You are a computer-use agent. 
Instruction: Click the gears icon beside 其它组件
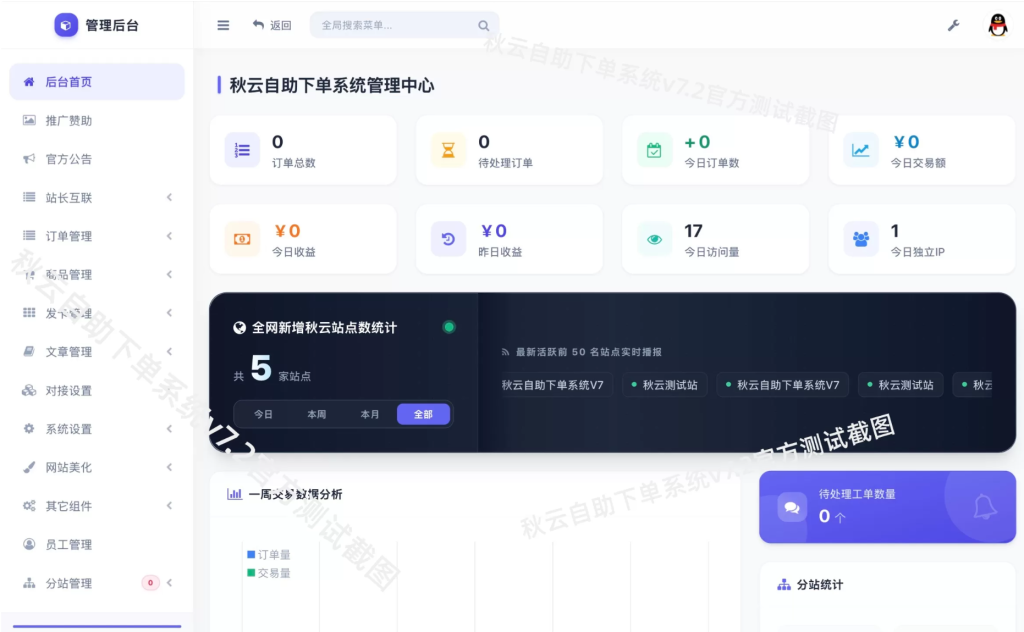coord(29,505)
